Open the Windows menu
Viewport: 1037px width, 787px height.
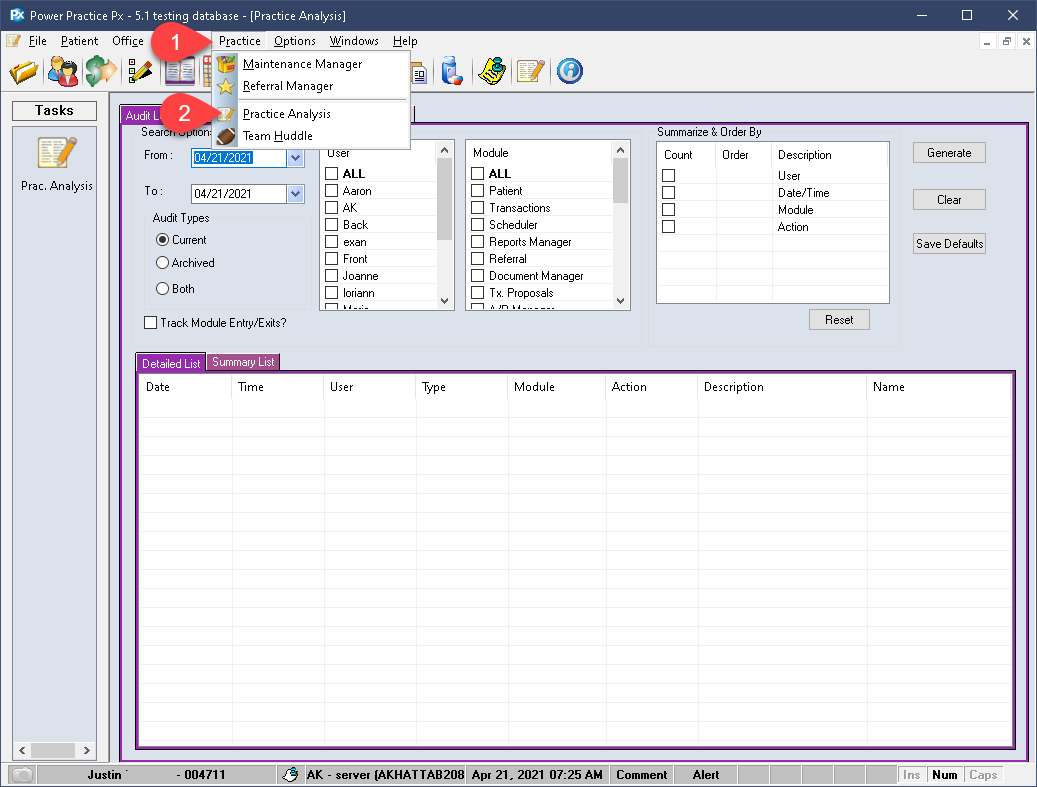tap(354, 41)
